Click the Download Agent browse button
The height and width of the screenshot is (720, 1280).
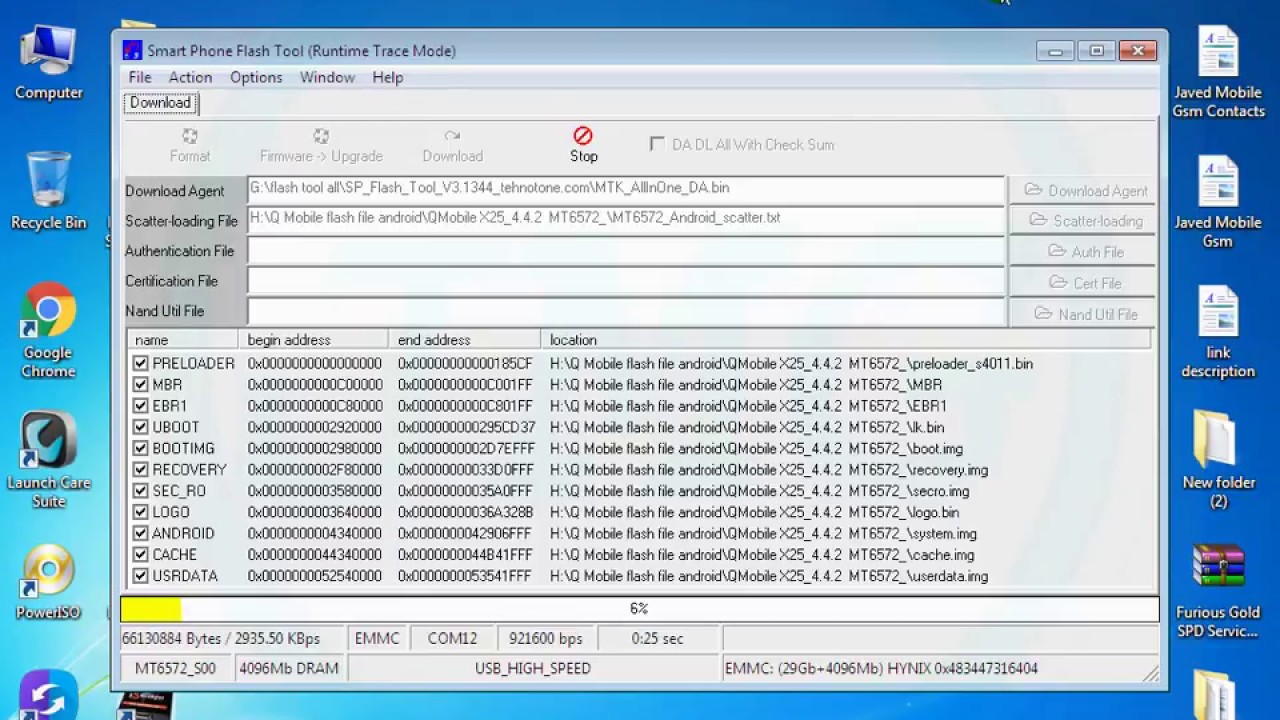point(1083,191)
